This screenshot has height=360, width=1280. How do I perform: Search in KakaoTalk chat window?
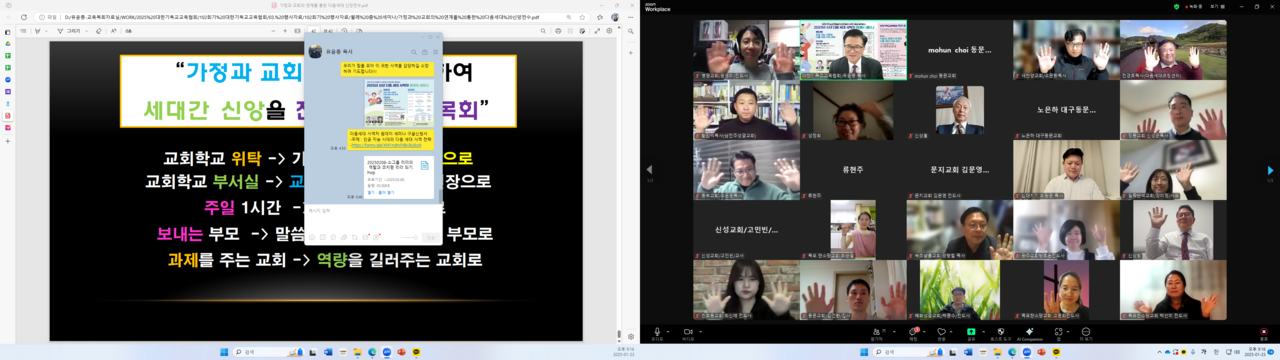pos(414,52)
